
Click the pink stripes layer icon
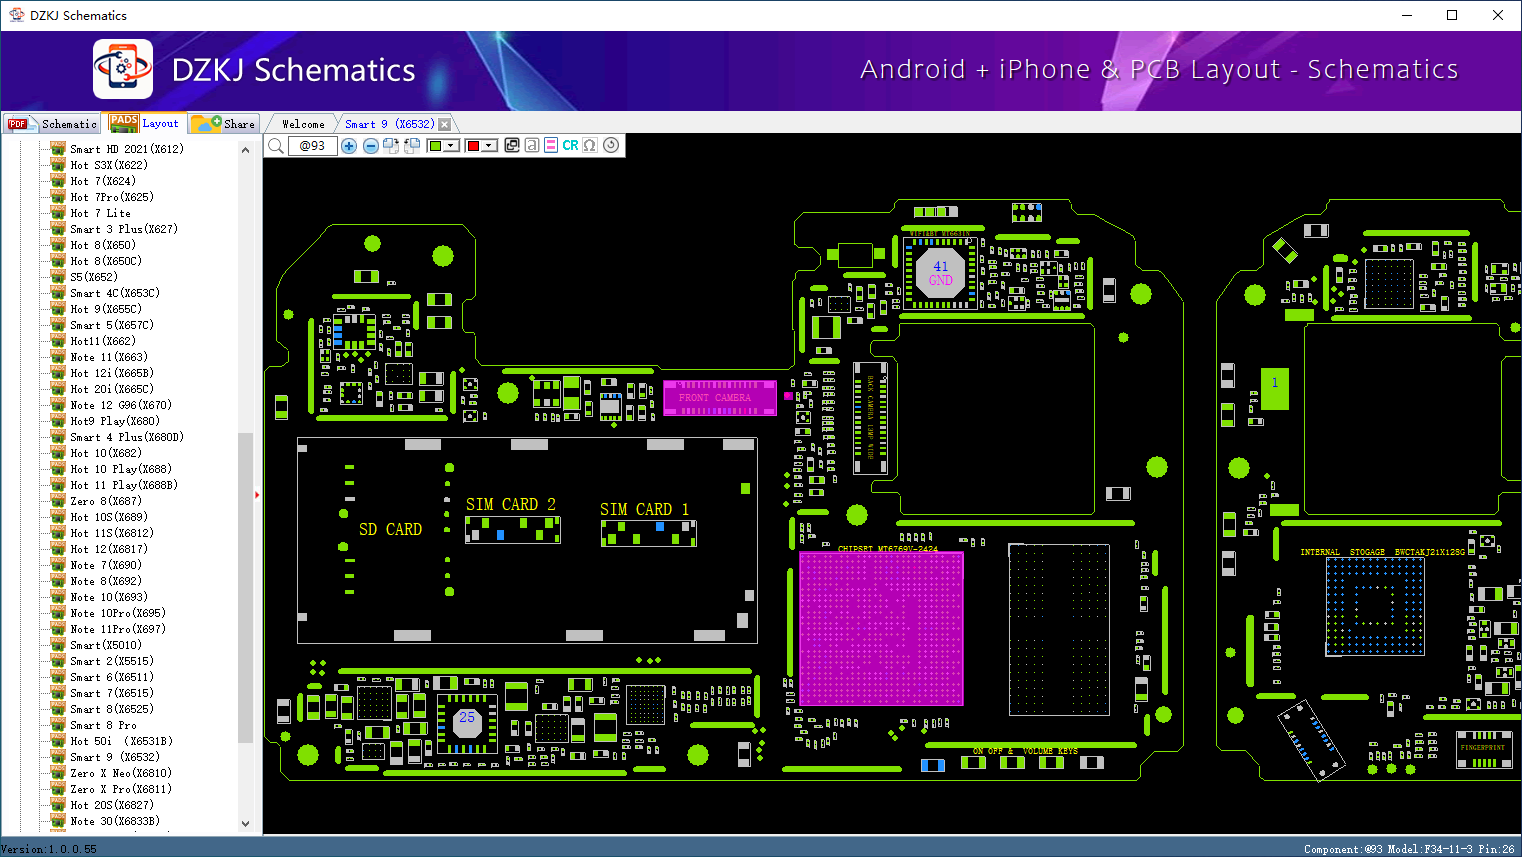[551, 145]
